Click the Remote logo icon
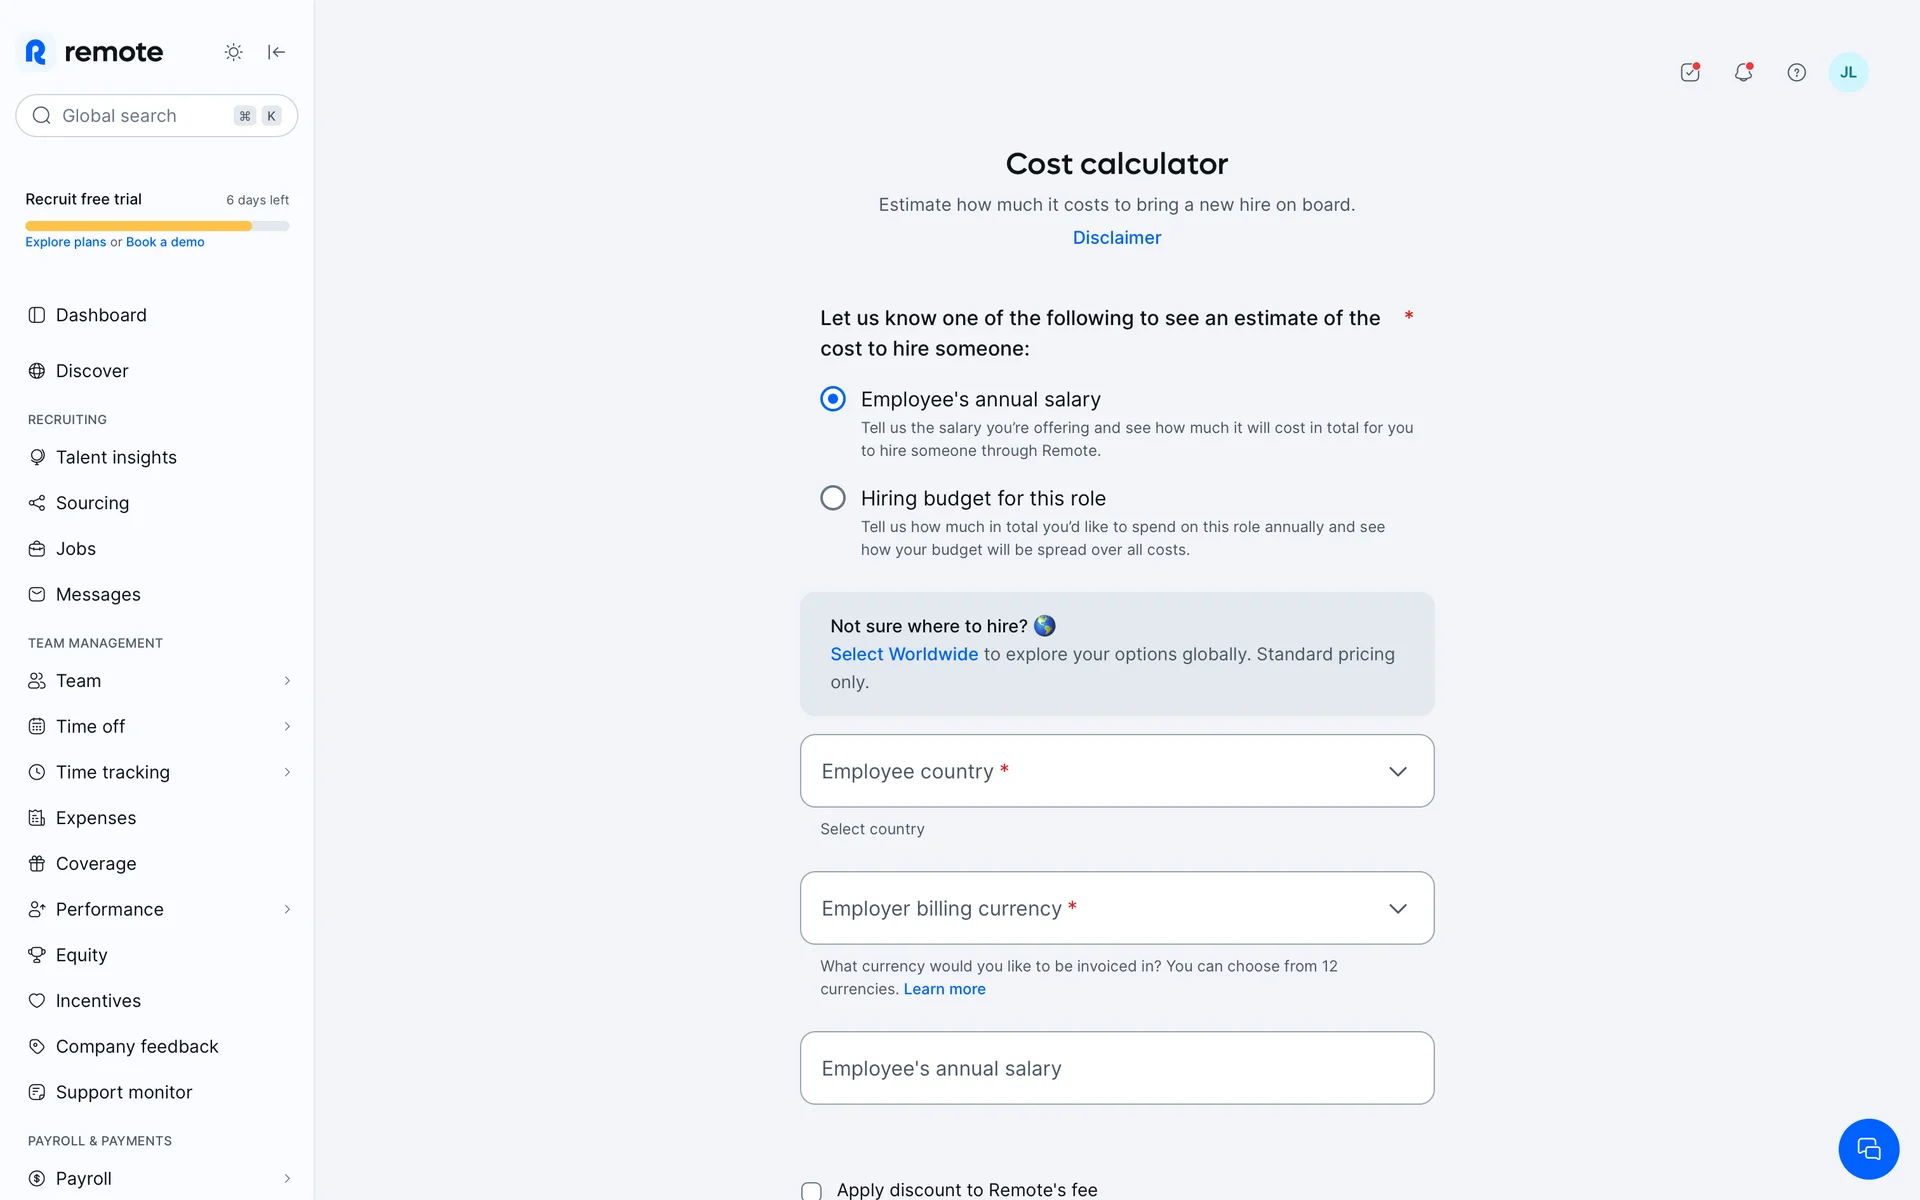Screen dimensions: 1920x1200 [36, 52]
